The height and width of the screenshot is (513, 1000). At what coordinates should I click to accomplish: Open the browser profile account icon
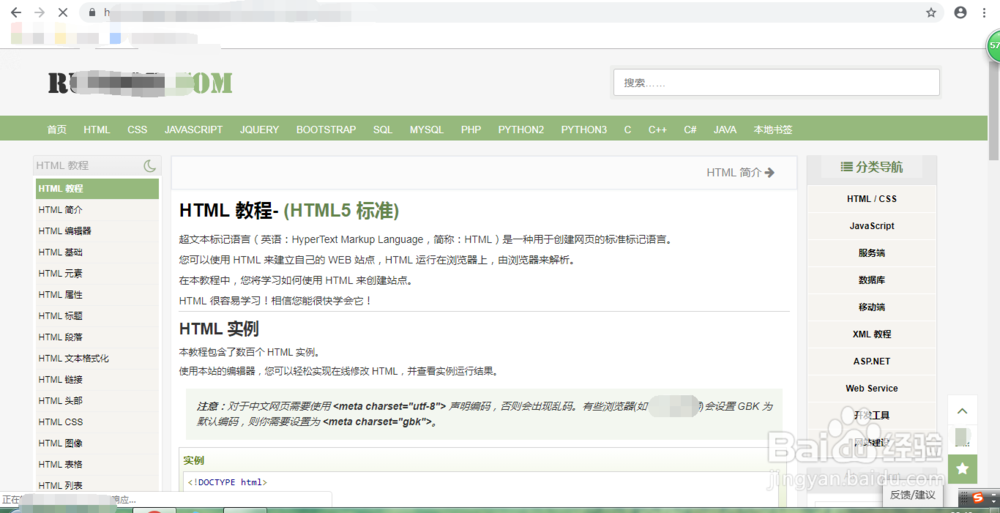click(960, 12)
